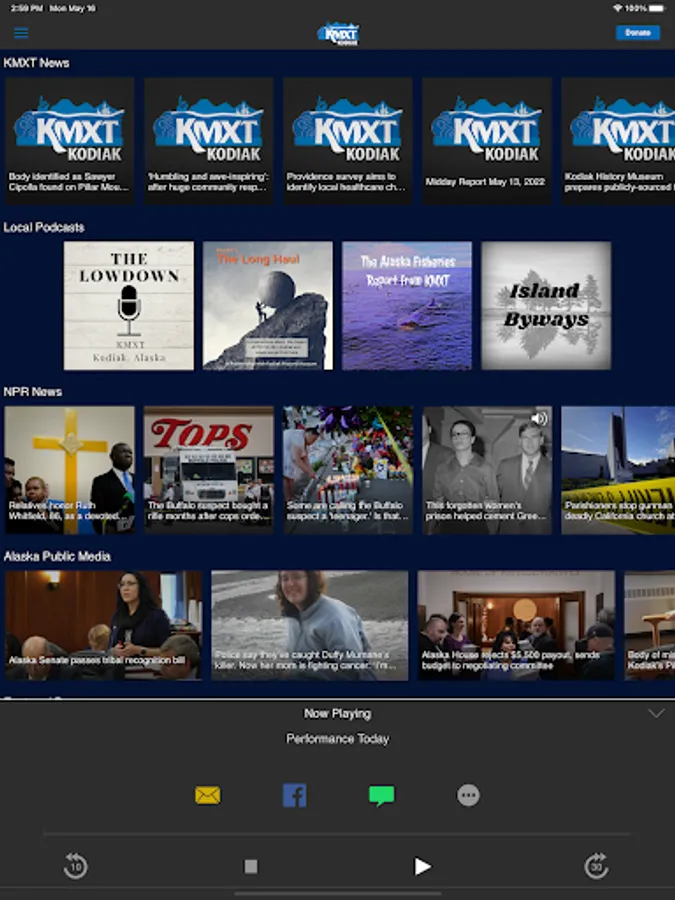The width and height of the screenshot is (675, 900).
Task: Tap the Wi-Fi status icon
Action: tap(617, 8)
